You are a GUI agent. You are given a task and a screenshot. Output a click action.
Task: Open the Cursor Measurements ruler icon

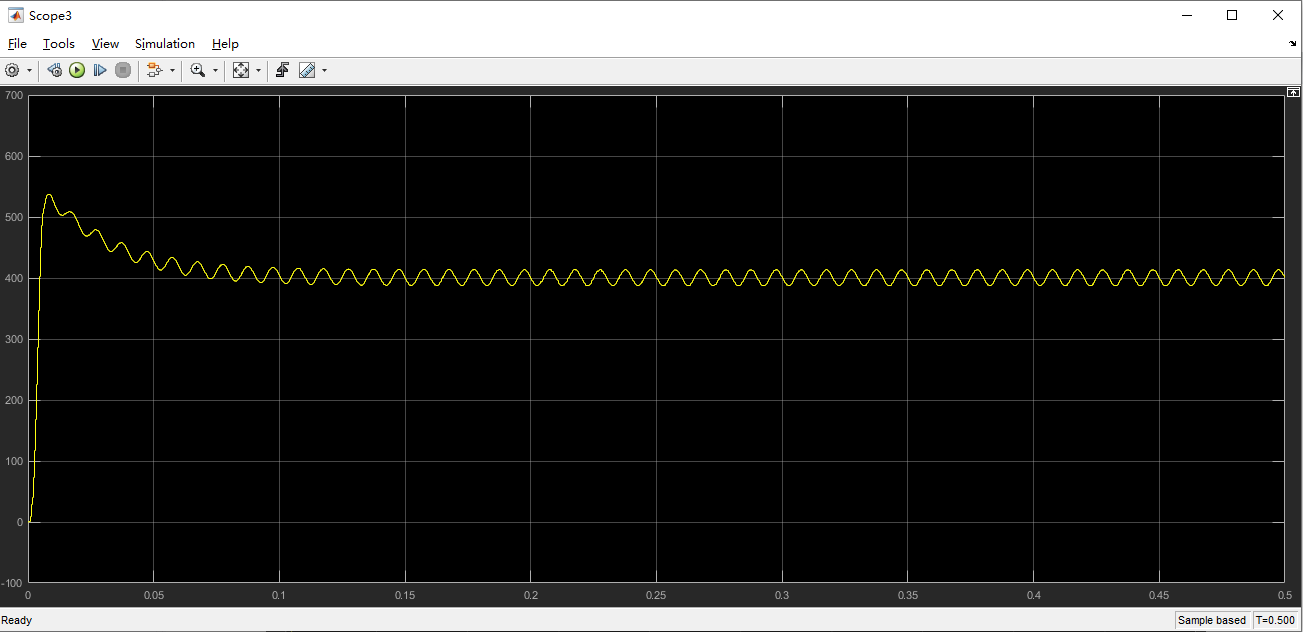point(307,70)
